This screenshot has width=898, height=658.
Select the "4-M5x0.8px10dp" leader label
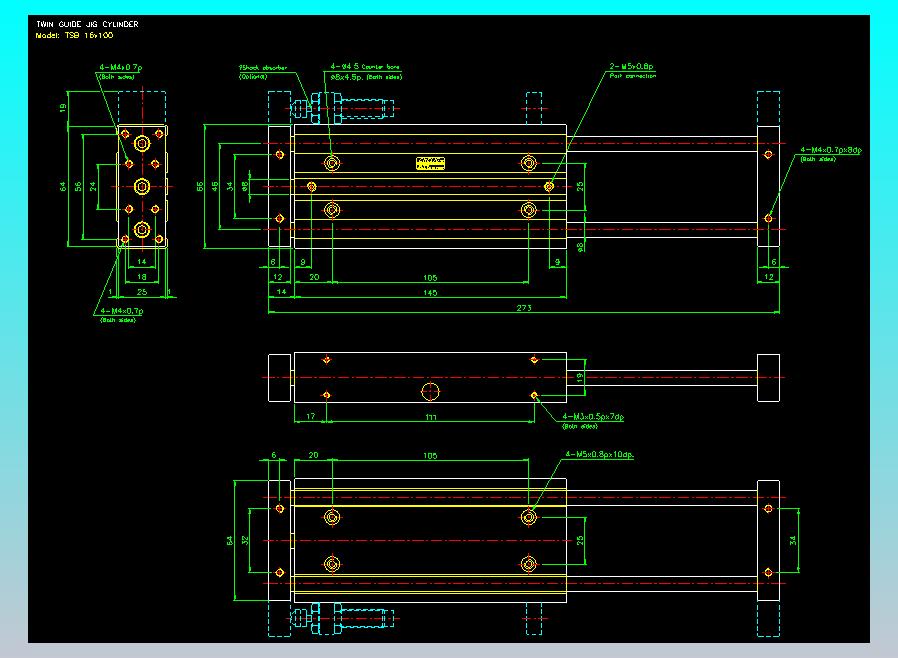pos(600,455)
